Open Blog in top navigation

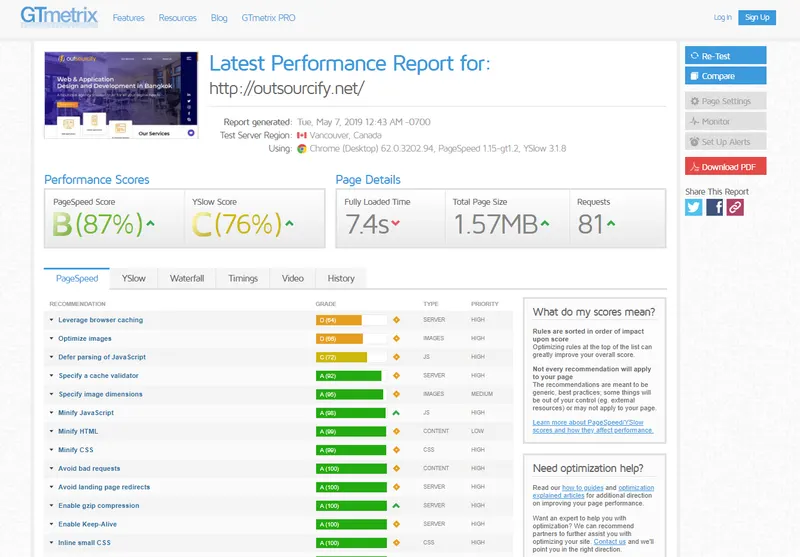(x=219, y=18)
